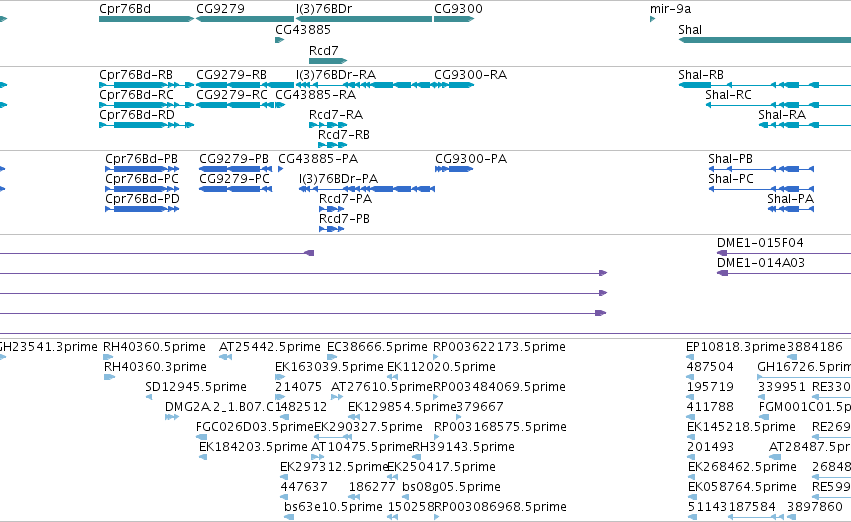Click the RP003168575.5prime EST label
Screen dimensions: 851x522
[x=500, y=428]
